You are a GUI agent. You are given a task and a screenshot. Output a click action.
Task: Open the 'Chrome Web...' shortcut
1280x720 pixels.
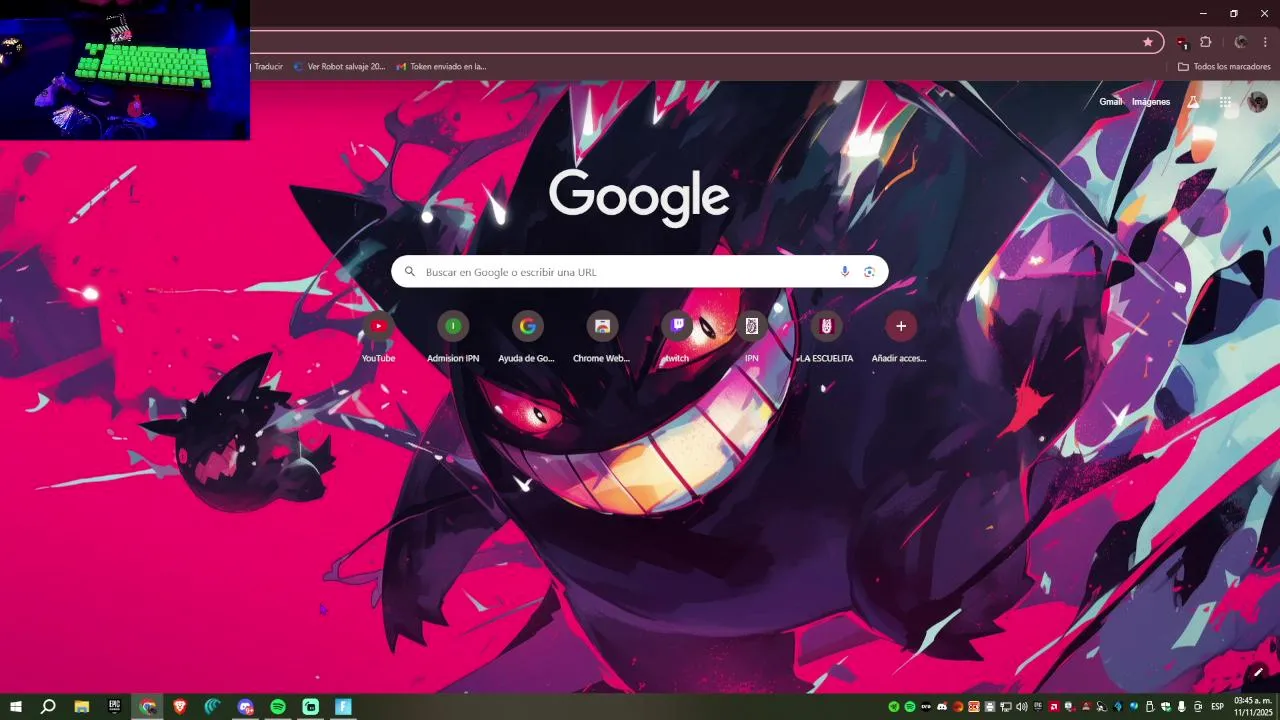[602, 336]
